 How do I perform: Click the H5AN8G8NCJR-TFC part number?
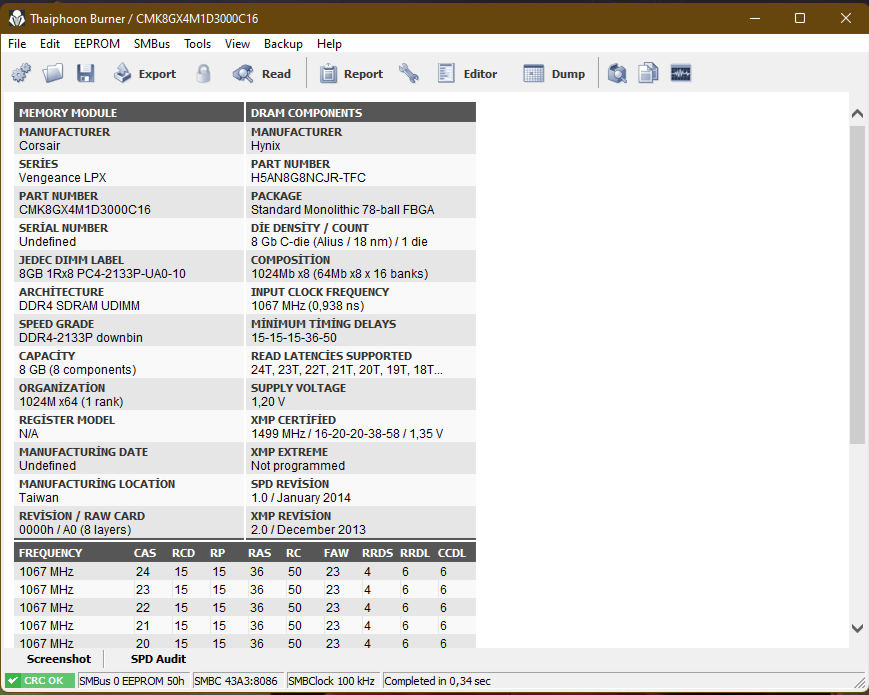tap(308, 177)
